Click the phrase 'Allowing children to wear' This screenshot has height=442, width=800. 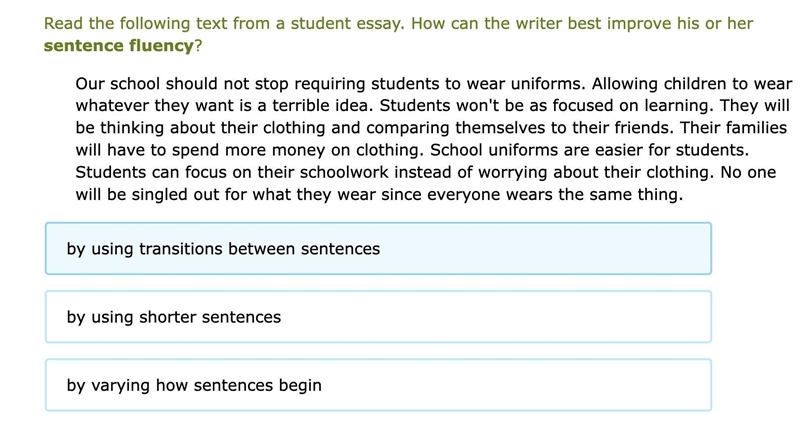pyautogui.click(x=692, y=84)
